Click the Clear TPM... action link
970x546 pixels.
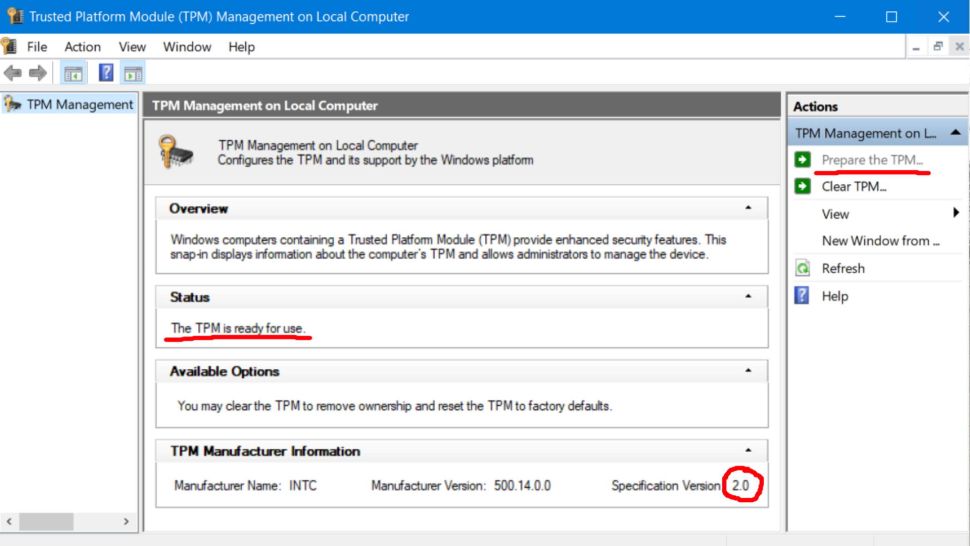(854, 186)
